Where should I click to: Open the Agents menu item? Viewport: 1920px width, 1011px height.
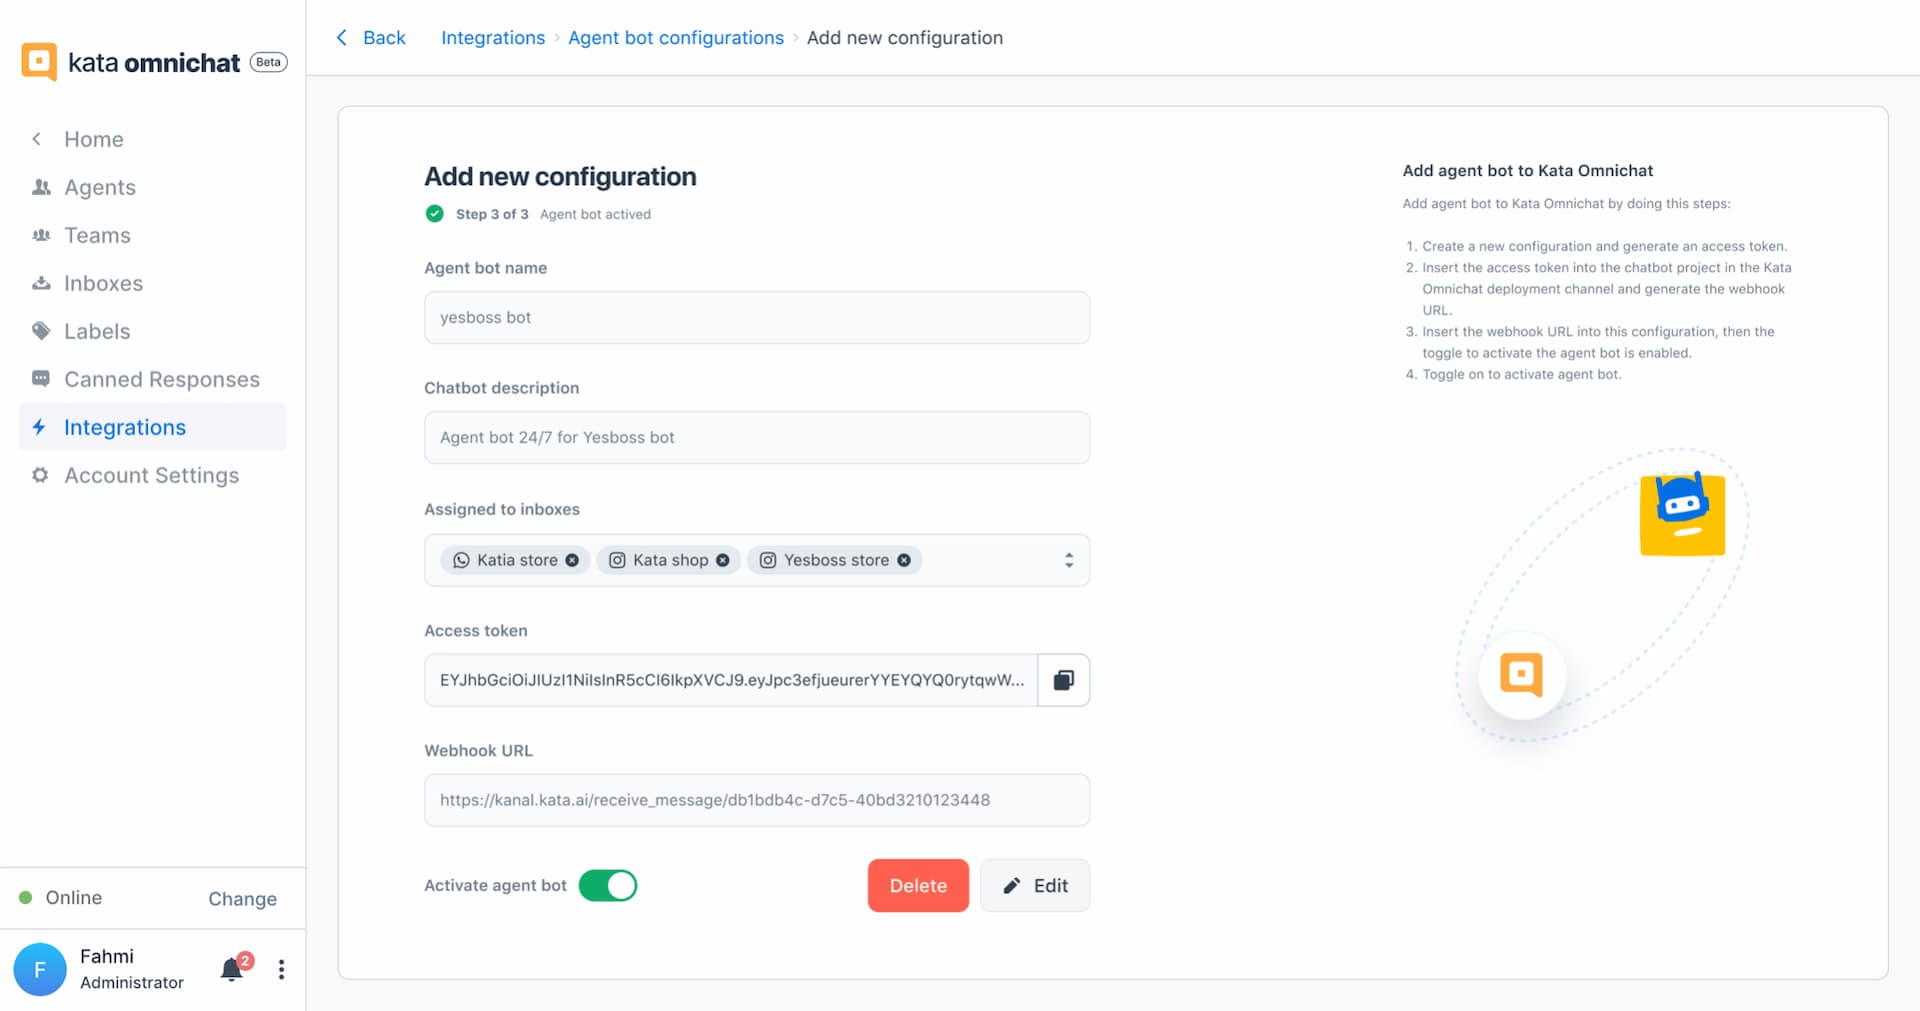pyautogui.click(x=100, y=187)
